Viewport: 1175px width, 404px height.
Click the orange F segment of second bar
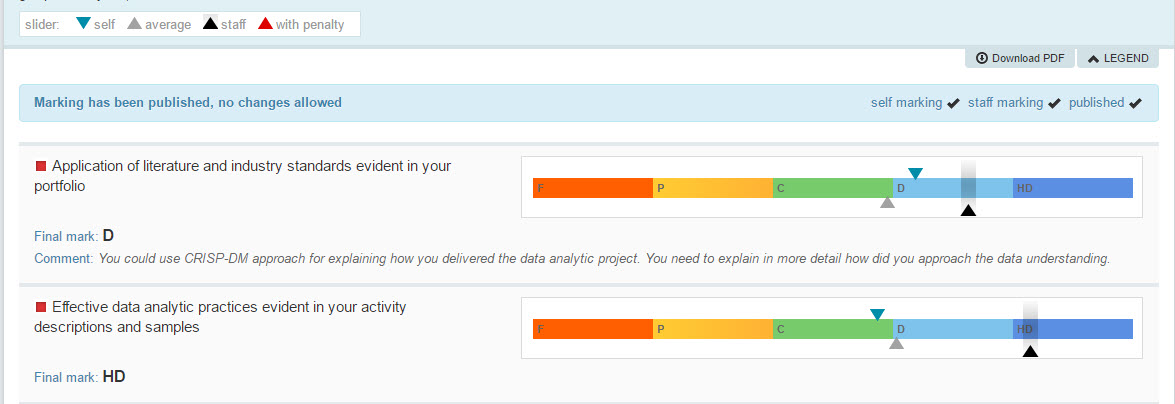coord(593,329)
